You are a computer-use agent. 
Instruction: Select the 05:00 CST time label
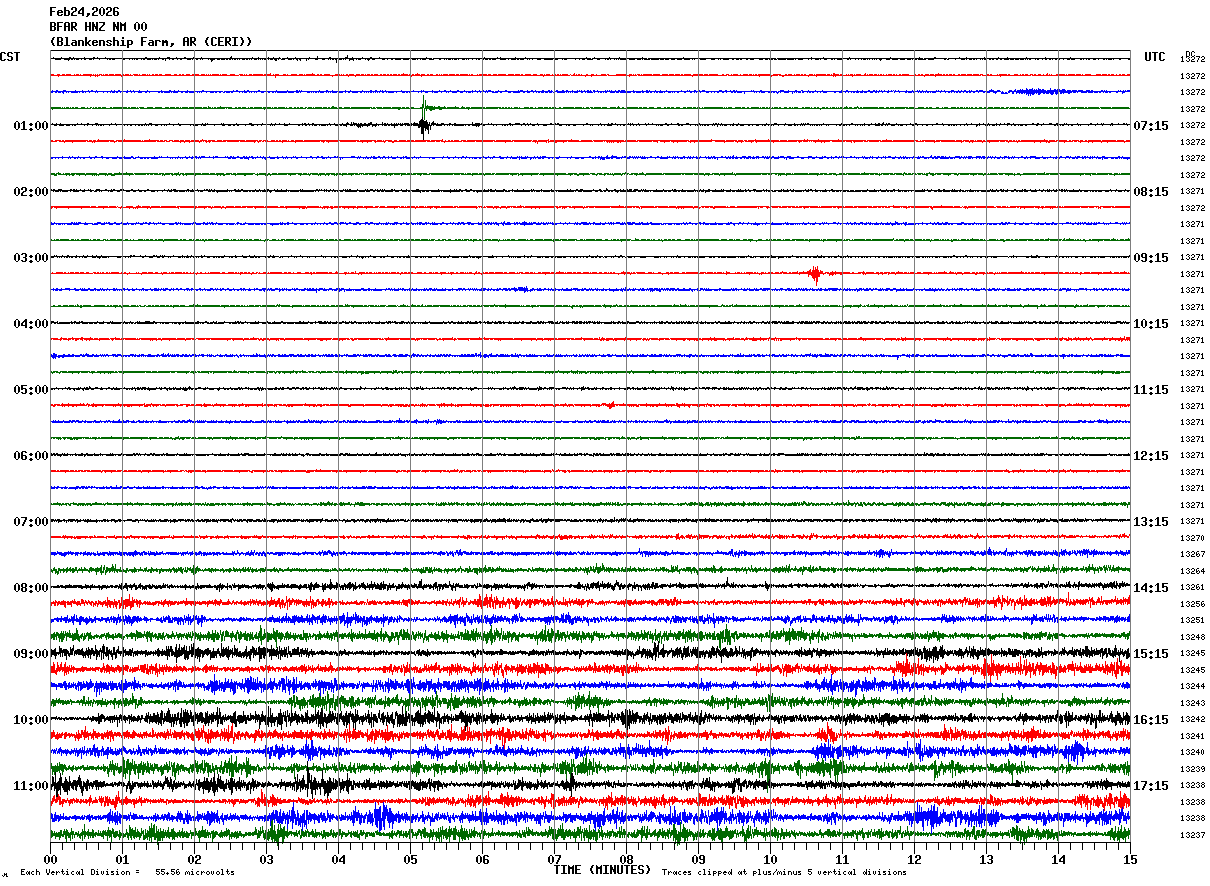coord(31,390)
